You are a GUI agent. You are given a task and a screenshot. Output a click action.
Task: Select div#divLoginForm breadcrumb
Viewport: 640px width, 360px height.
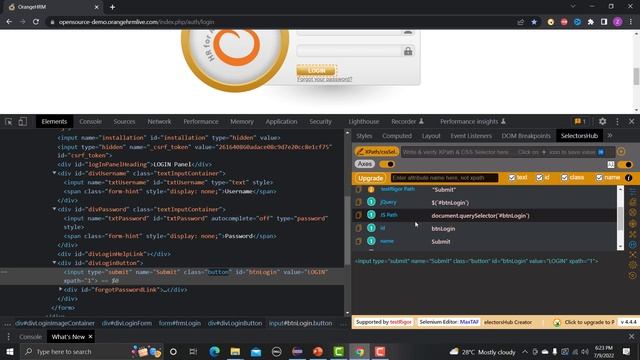[127, 323]
